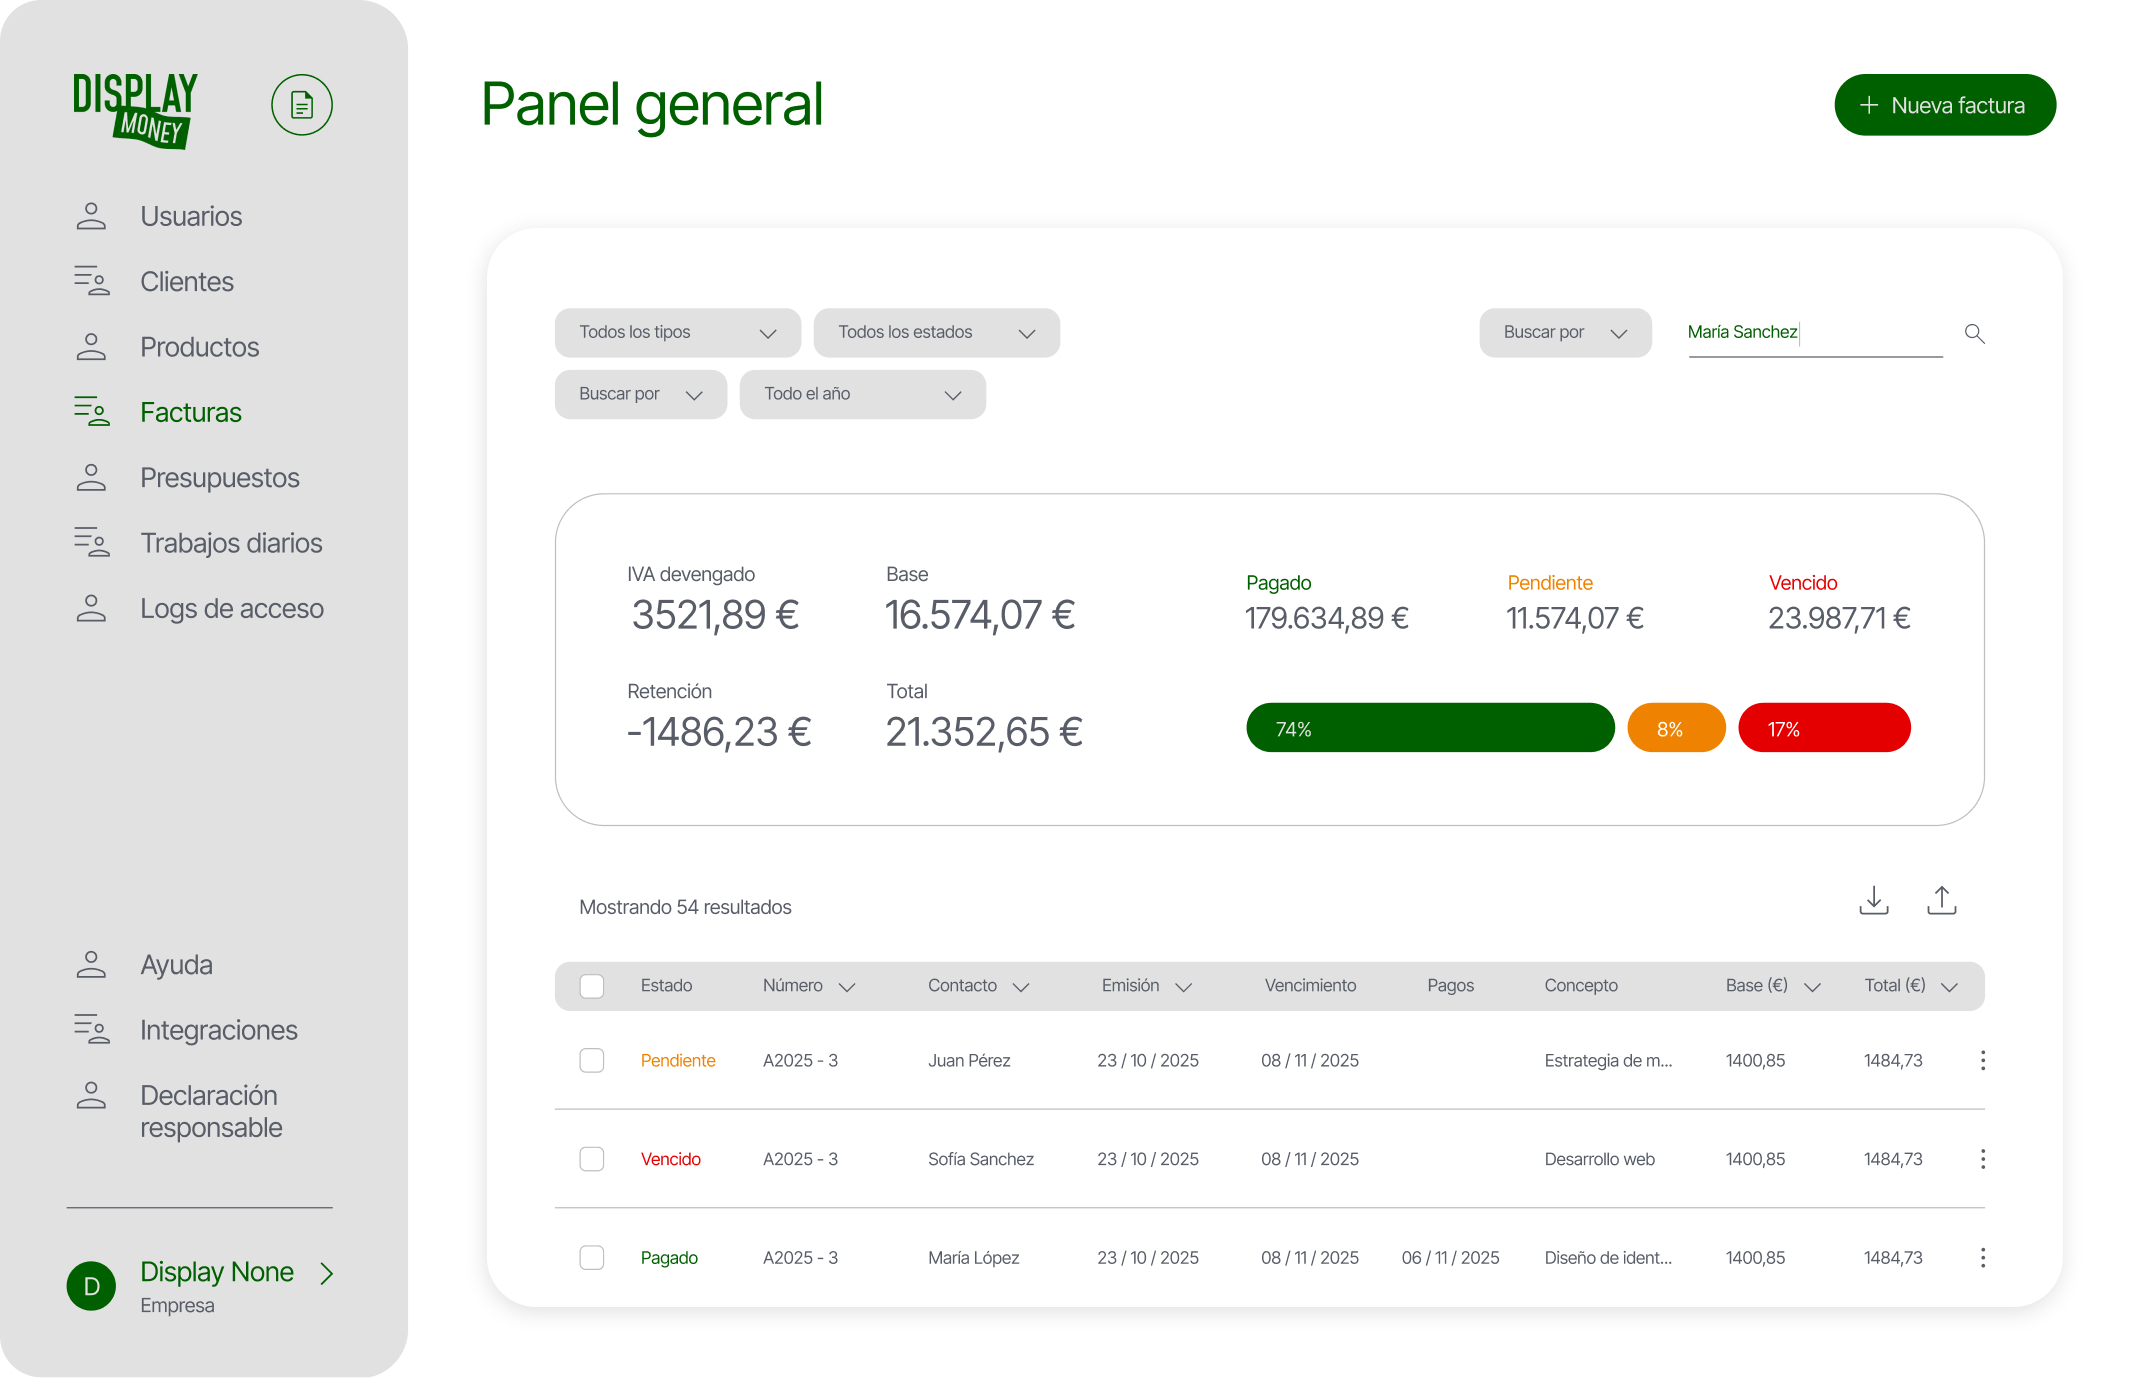Check the checkbox on the Vencido invoice row

[591, 1159]
